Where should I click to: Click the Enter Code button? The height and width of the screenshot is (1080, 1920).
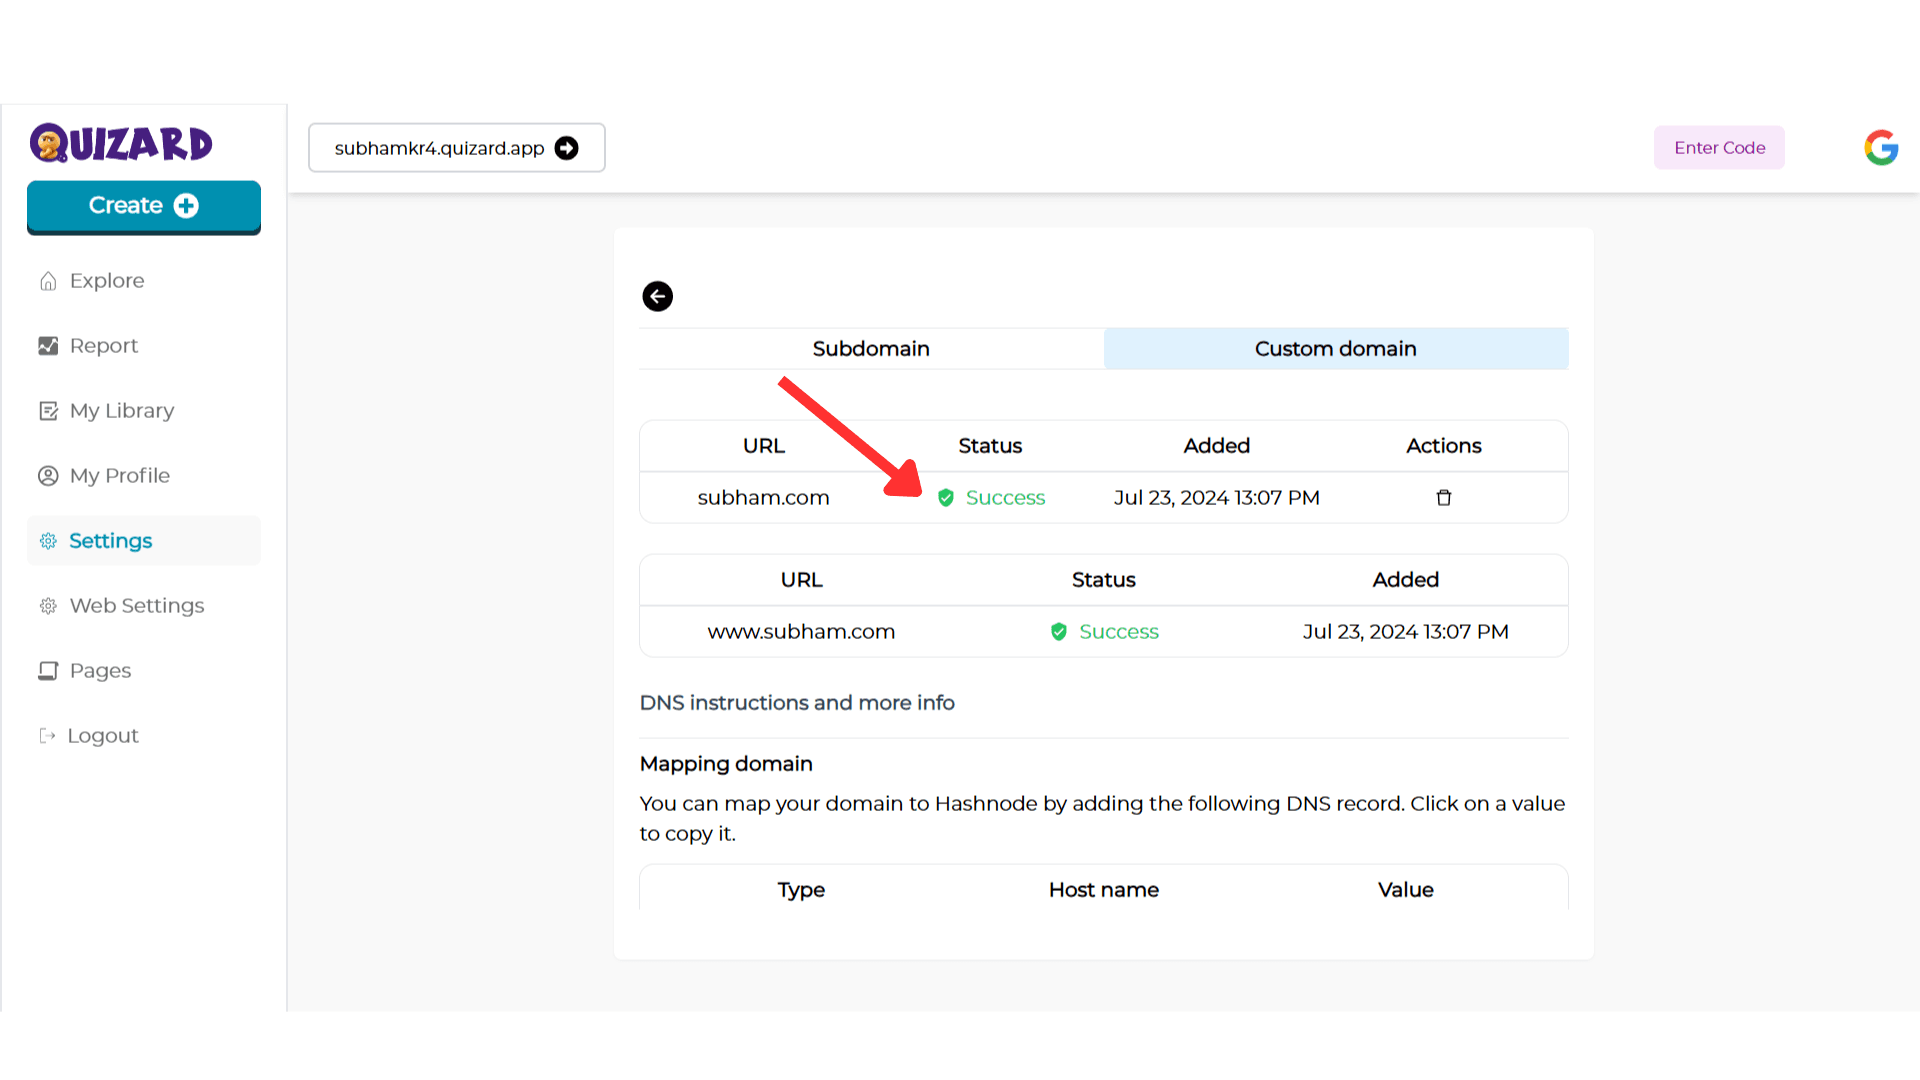pos(1719,148)
